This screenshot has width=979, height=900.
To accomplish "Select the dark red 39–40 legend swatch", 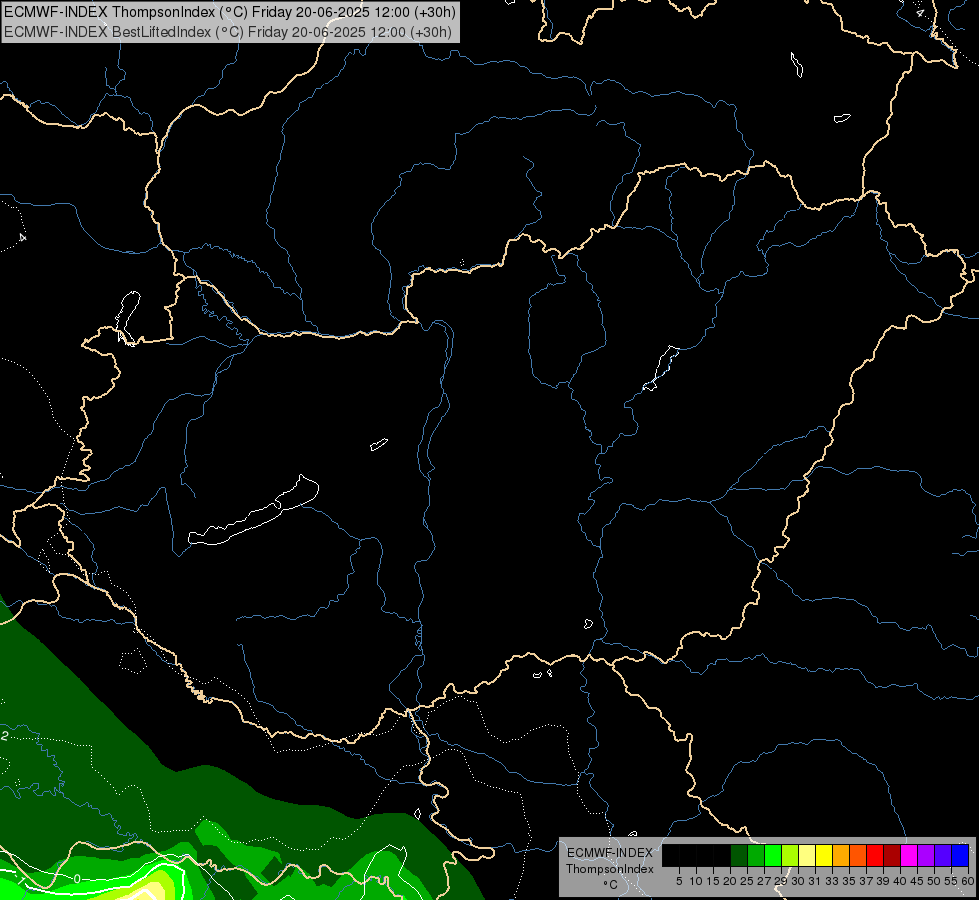I will pos(892,855).
